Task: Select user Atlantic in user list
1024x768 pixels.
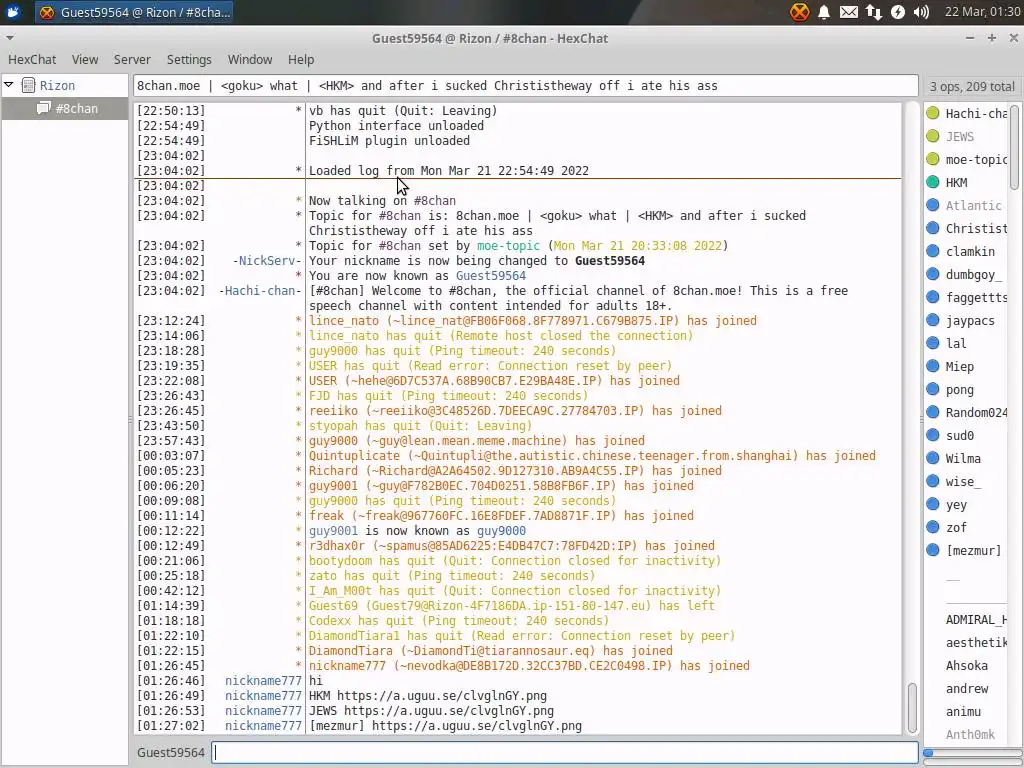Action: [x=973, y=206]
